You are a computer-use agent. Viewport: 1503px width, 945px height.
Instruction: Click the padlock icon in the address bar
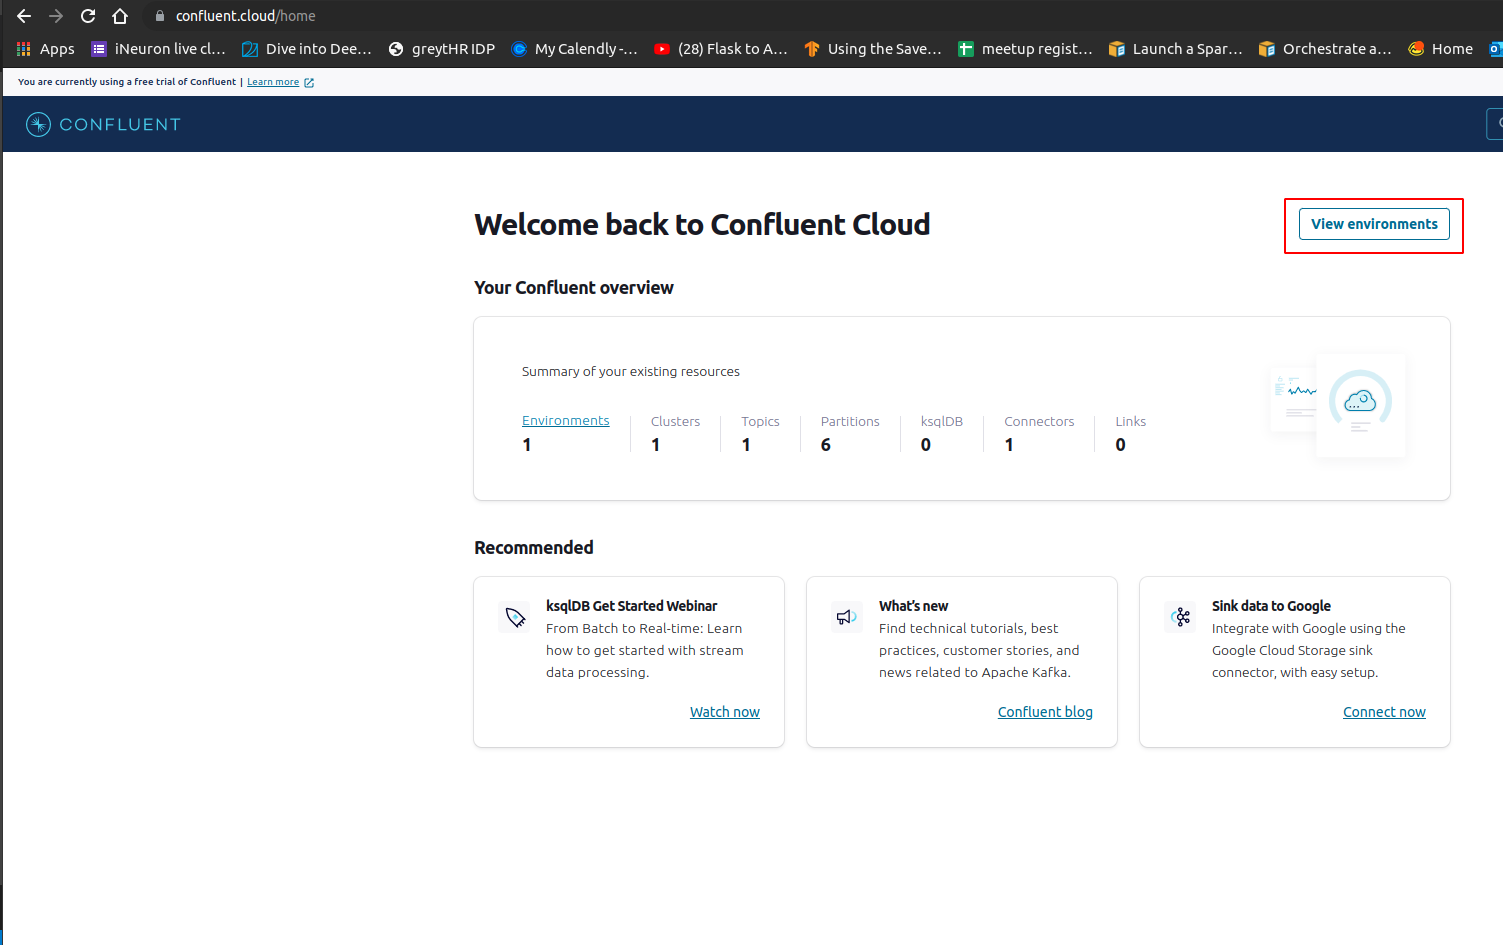coord(158,15)
